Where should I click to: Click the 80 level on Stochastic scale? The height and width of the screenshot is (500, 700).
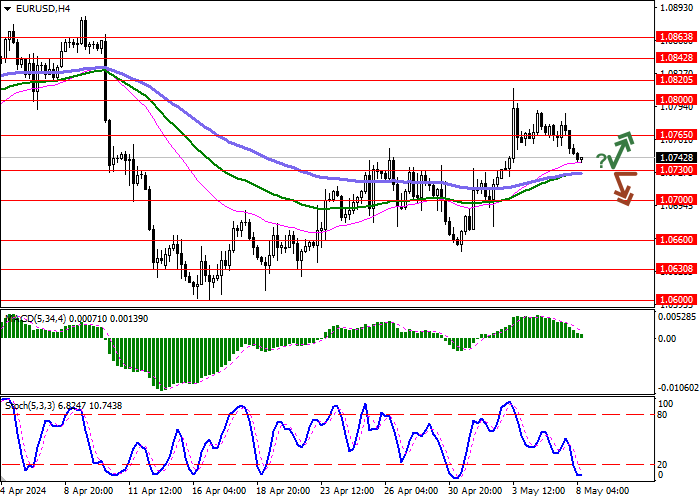[662, 415]
